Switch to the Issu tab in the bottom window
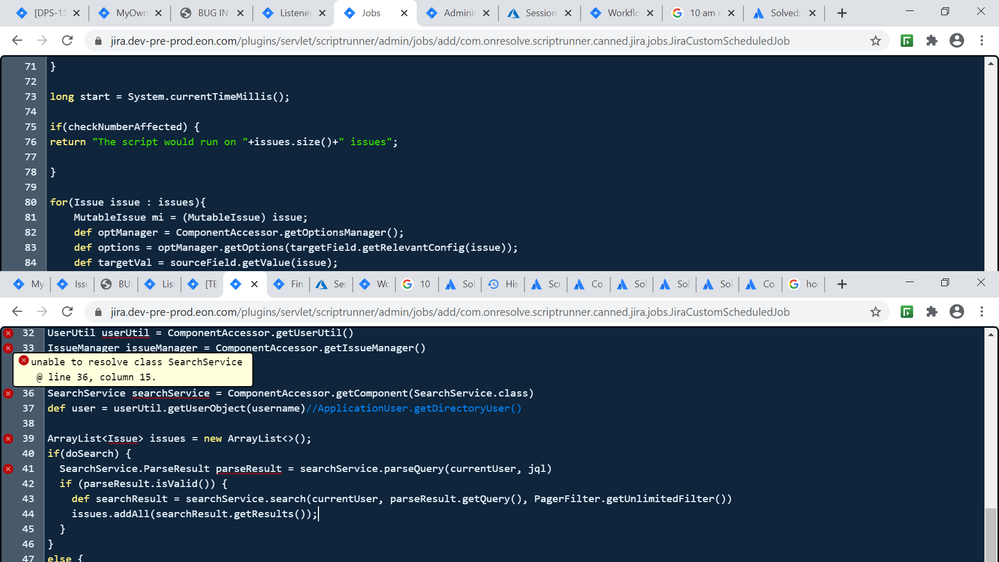 click(72, 284)
